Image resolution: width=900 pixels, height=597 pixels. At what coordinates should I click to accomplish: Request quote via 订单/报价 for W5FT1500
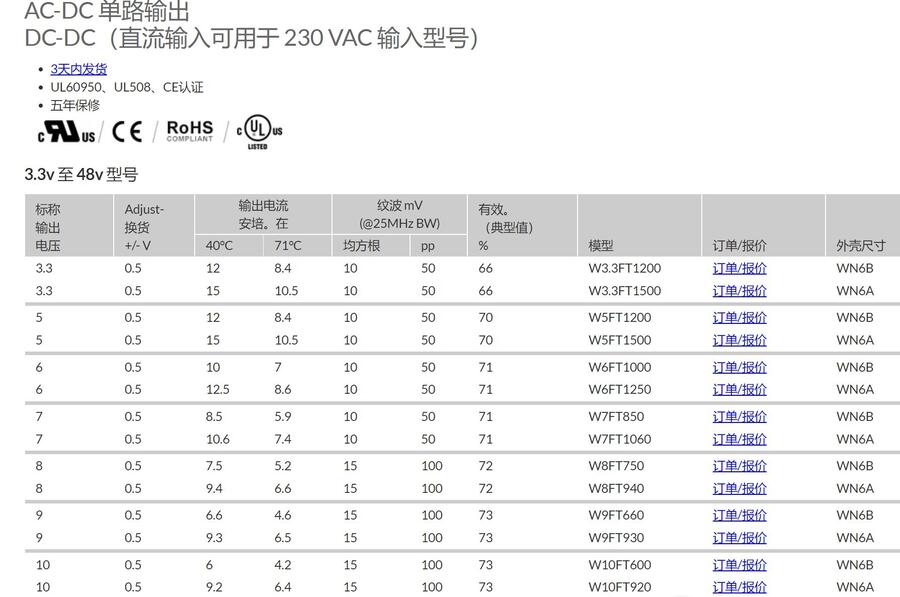coord(739,340)
